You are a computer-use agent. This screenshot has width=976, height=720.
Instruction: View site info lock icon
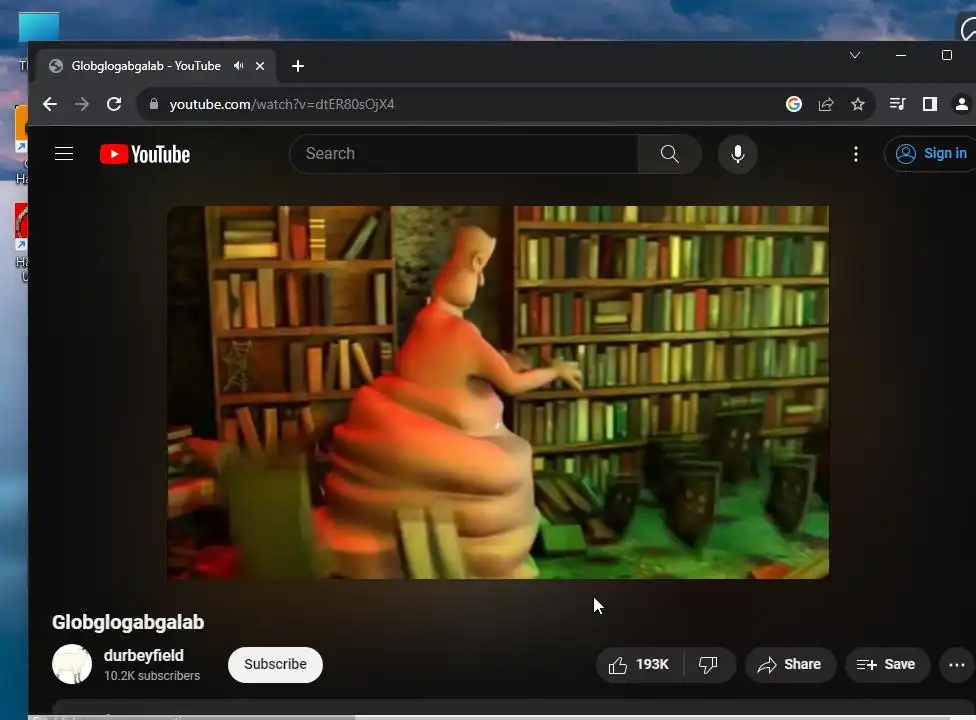pyautogui.click(x=154, y=104)
